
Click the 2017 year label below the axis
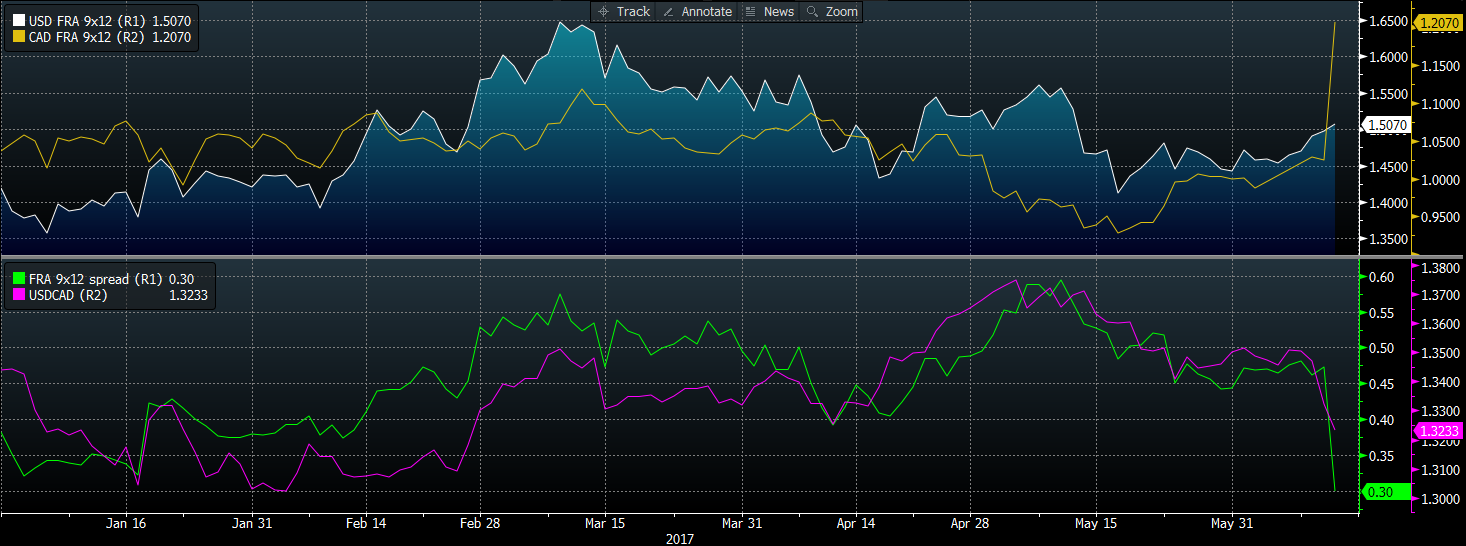(680, 539)
